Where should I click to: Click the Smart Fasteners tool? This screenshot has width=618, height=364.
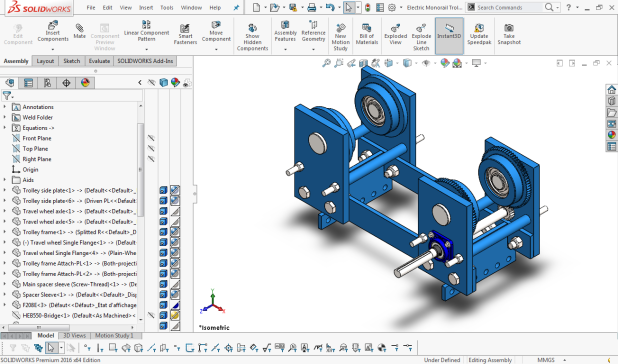point(185,34)
